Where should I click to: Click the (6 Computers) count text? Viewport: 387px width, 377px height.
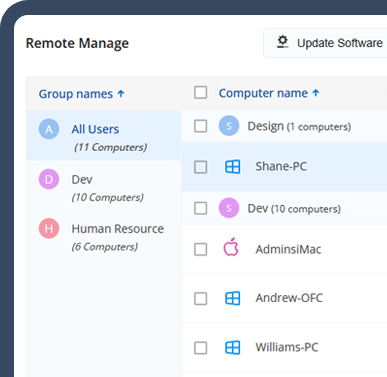click(x=105, y=247)
